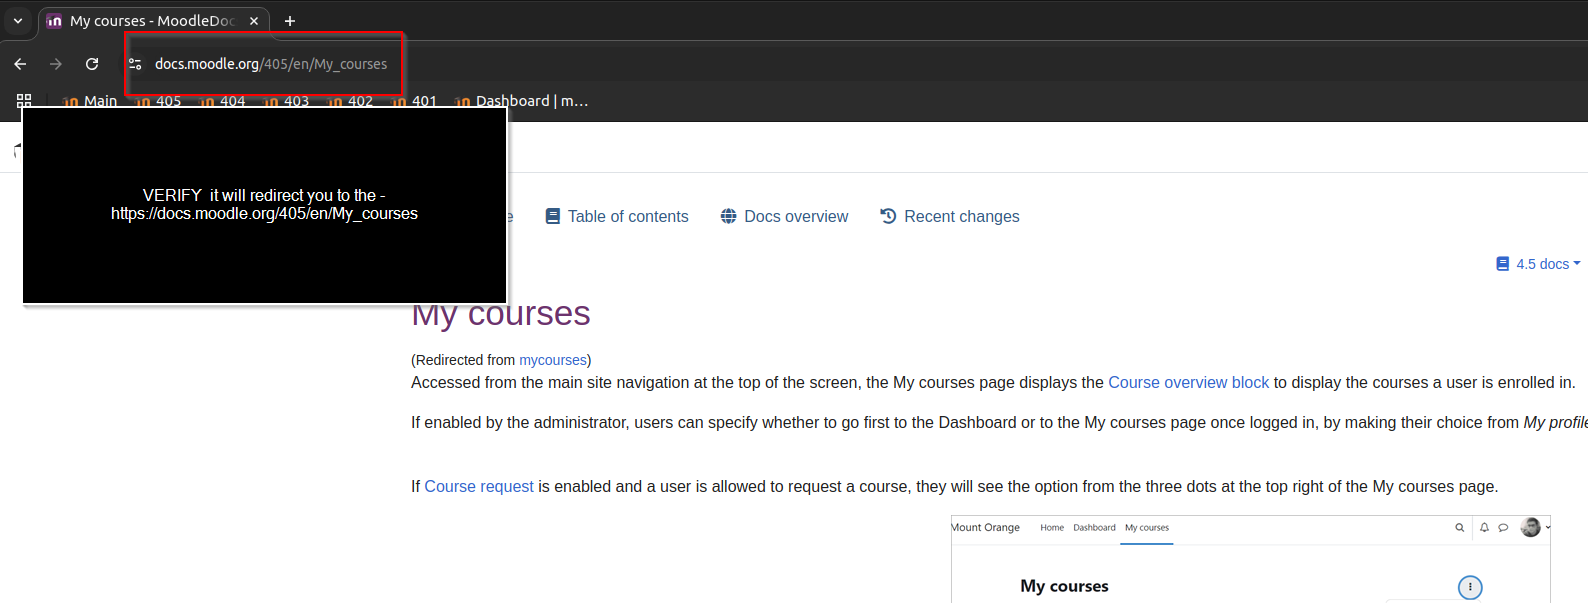1588x603 pixels.
Task: Close the My courses - MoodleDocs tab
Action: tap(254, 21)
